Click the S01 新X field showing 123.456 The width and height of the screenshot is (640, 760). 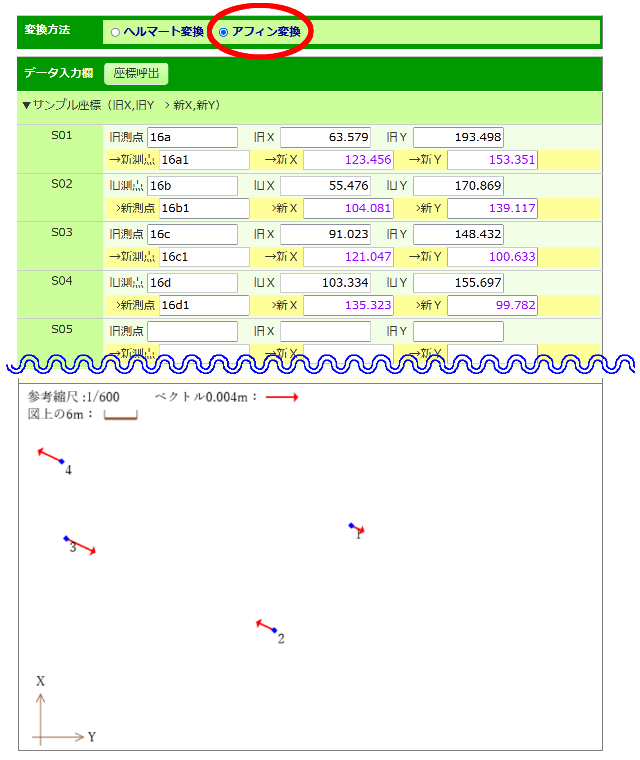pos(349,160)
